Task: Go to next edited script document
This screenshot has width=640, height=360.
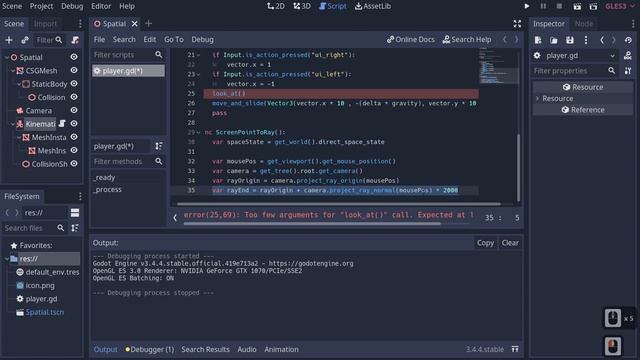Action: [516, 40]
